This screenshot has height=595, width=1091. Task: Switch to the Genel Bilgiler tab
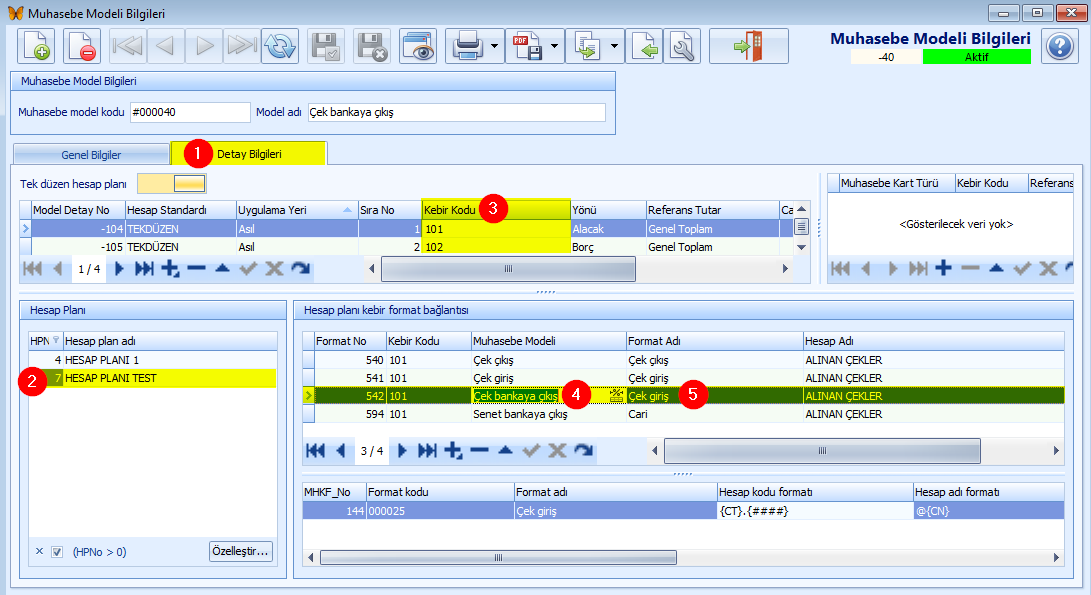[x=91, y=154]
